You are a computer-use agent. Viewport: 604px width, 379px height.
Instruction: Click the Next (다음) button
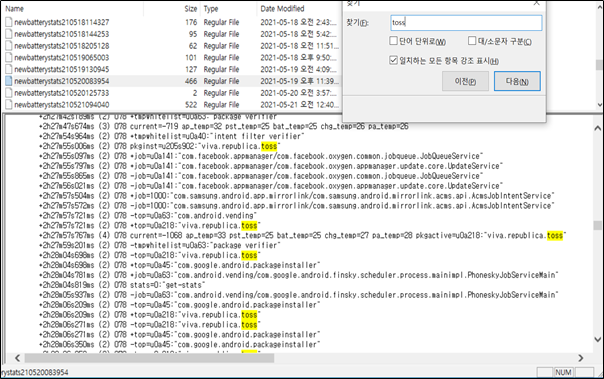[517, 81]
